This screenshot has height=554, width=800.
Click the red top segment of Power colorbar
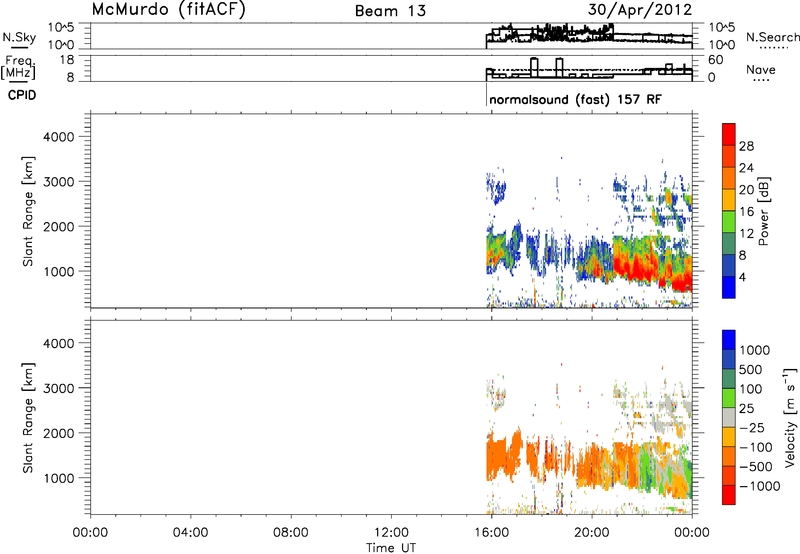(x=729, y=134)
